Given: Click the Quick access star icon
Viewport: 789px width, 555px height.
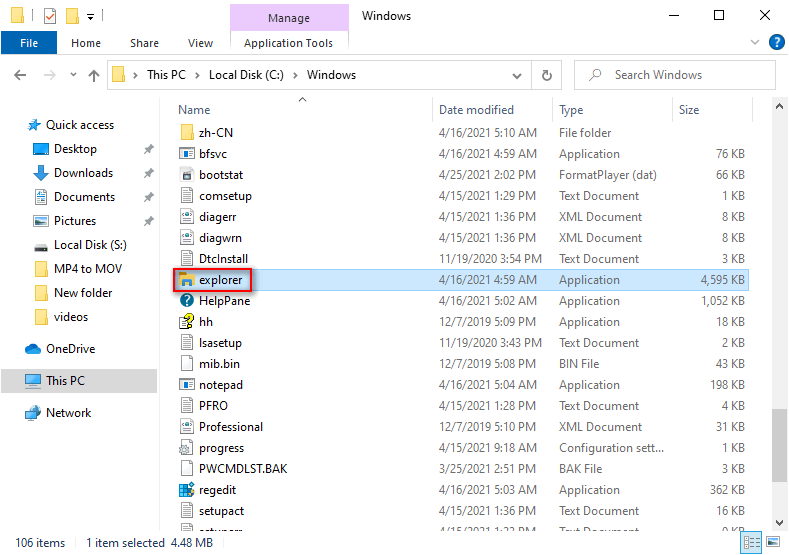Looking at the screenshot, I should tap(34, 125).
